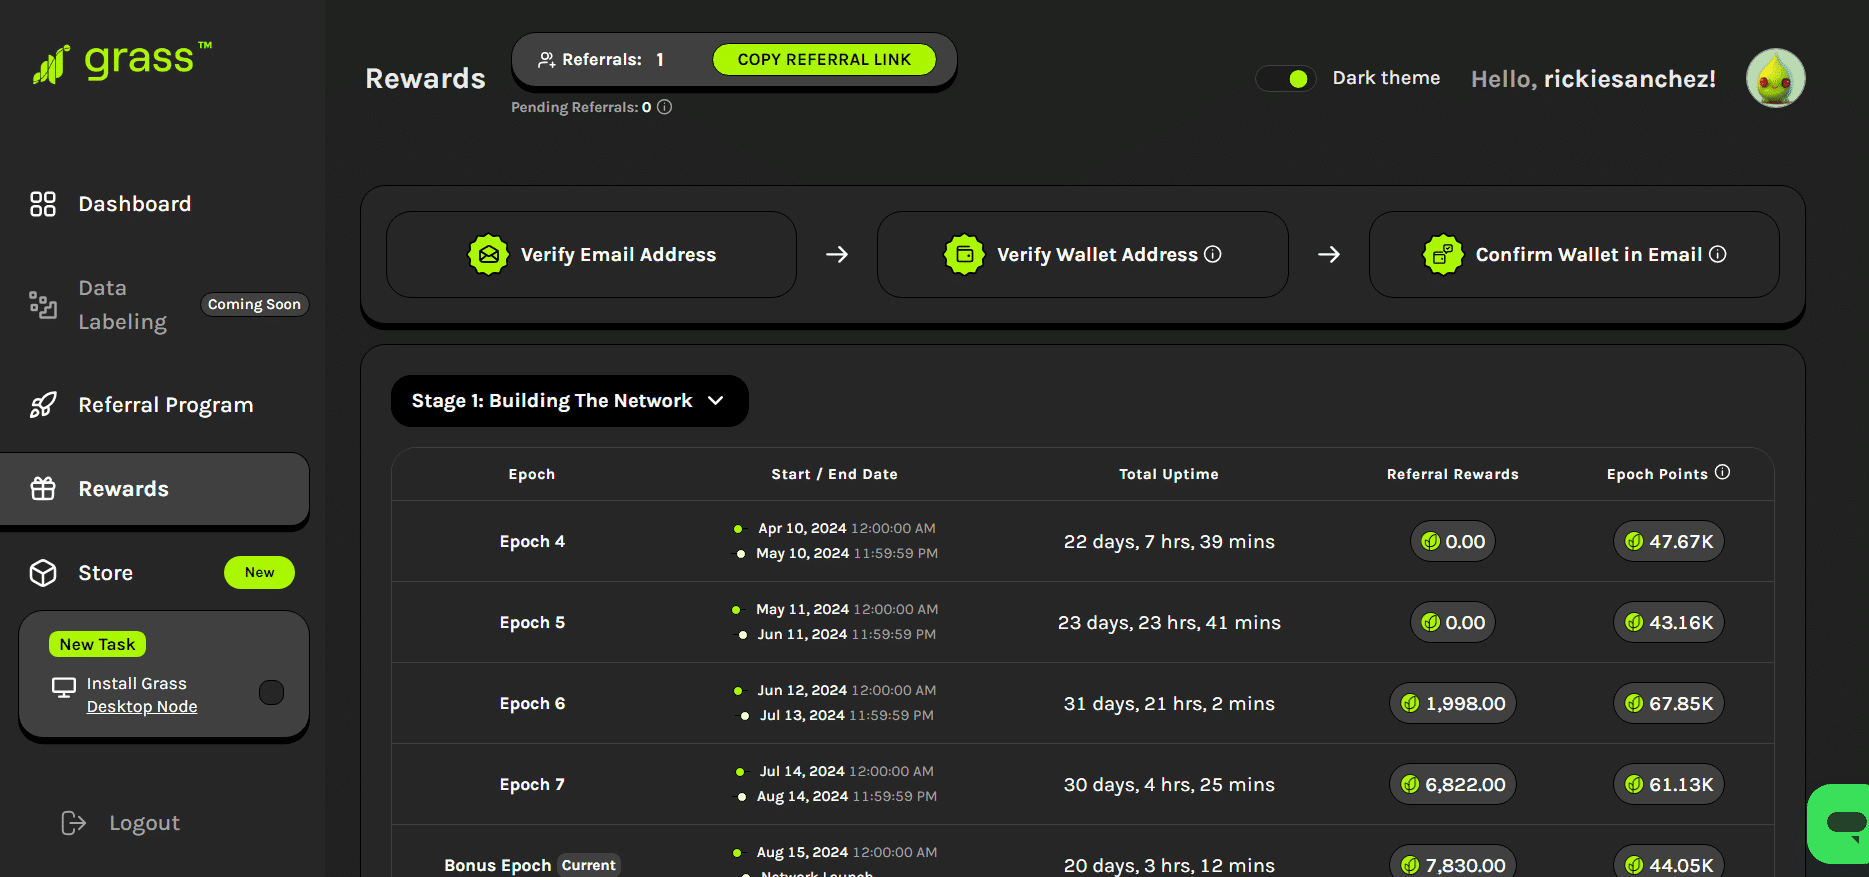This screenshot has height=877, width=1869.
Task: Click the Epoch 7 referral rewards 6,822.00
Action: click(1453, 784)
